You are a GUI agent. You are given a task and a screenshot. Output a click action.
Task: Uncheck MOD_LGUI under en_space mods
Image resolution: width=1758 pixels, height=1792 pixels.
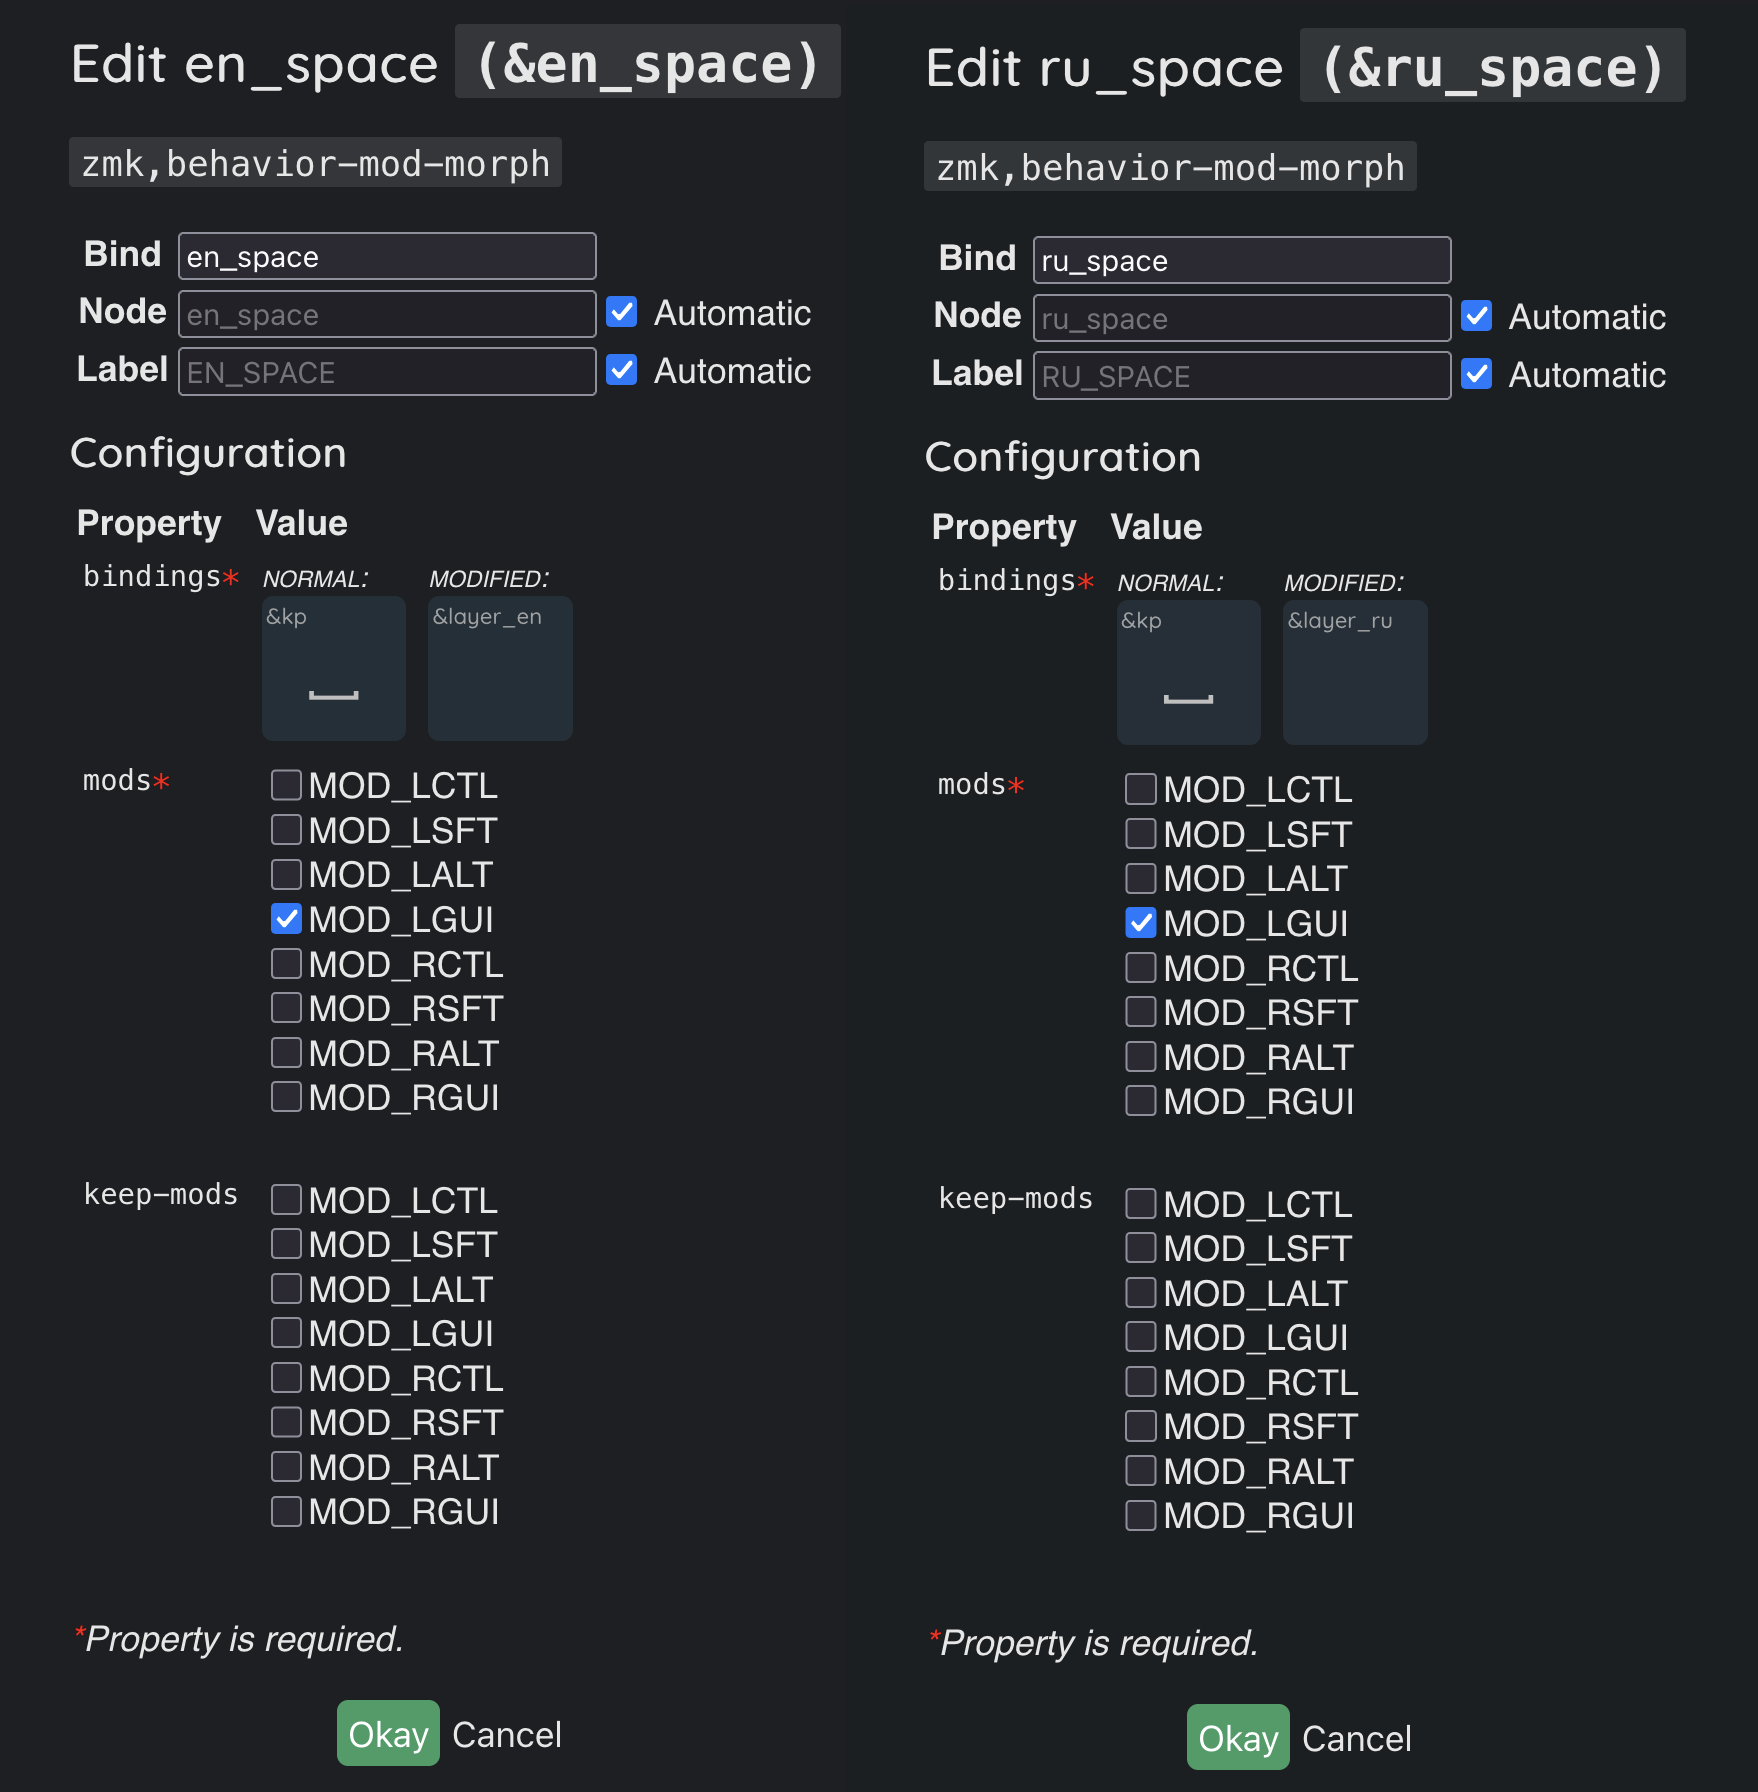click(x=287, y=919)
